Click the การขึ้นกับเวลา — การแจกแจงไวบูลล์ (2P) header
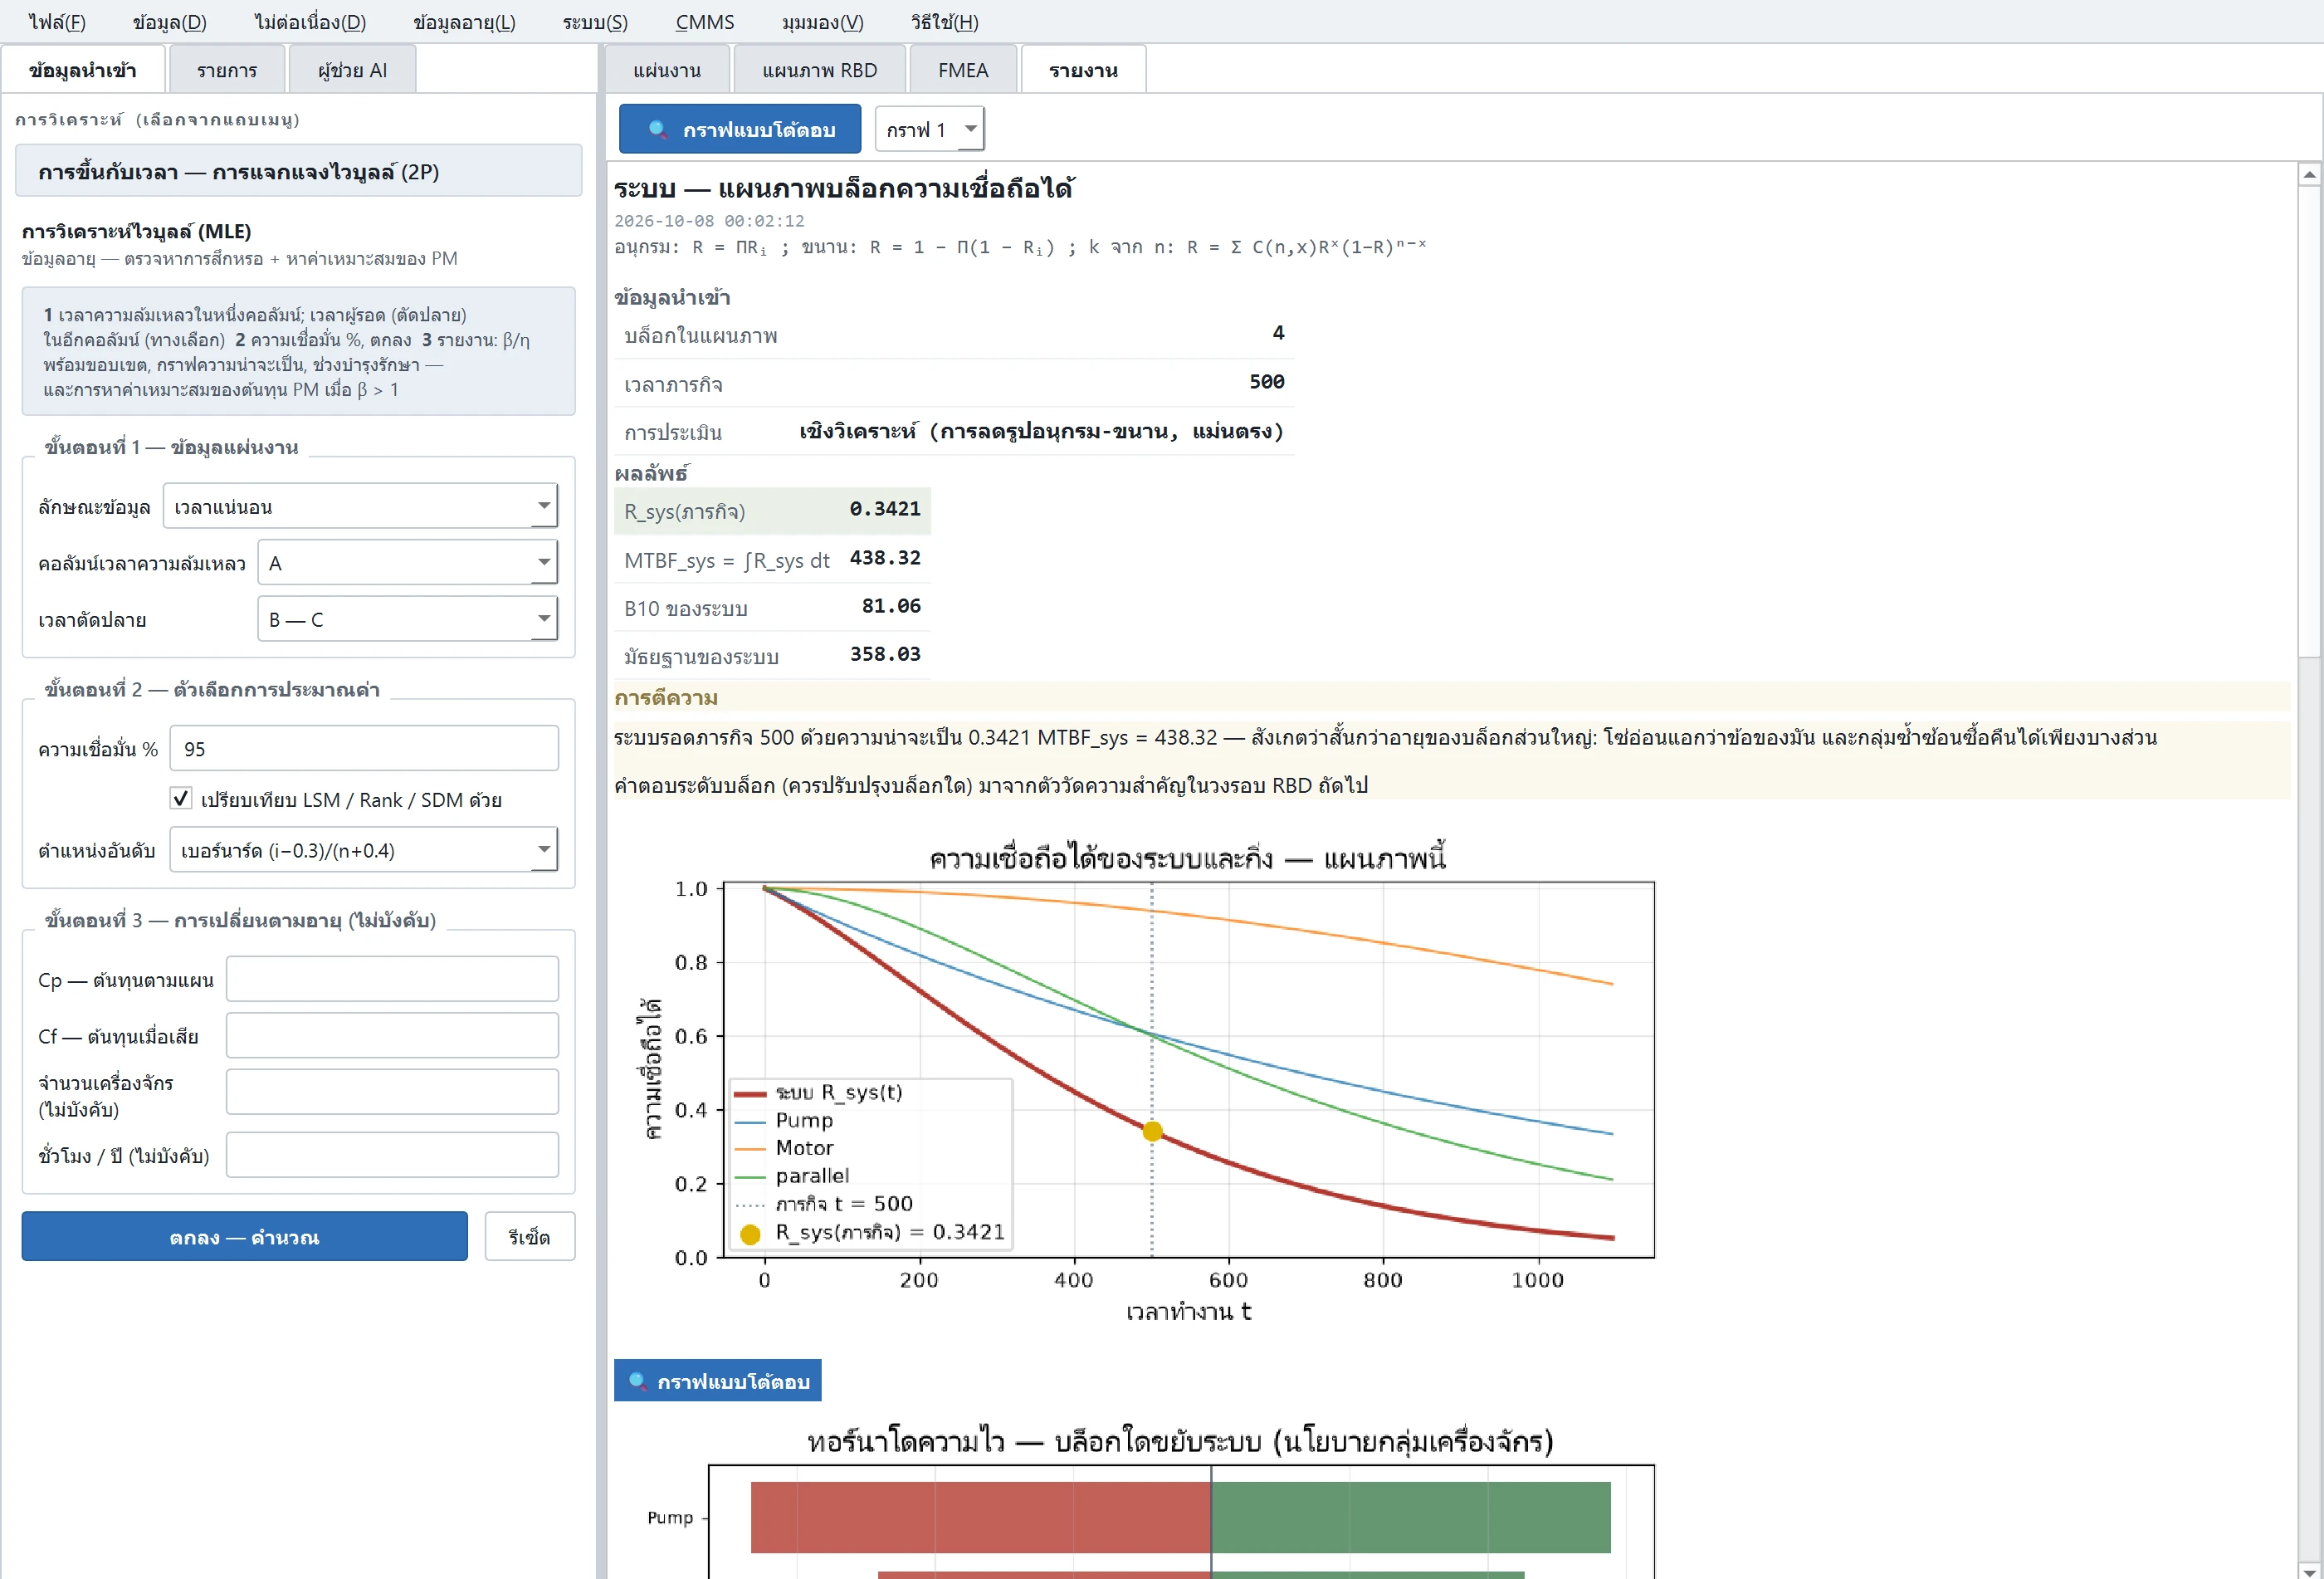This screenshot has height=1579, width=2324. [298, 171]
